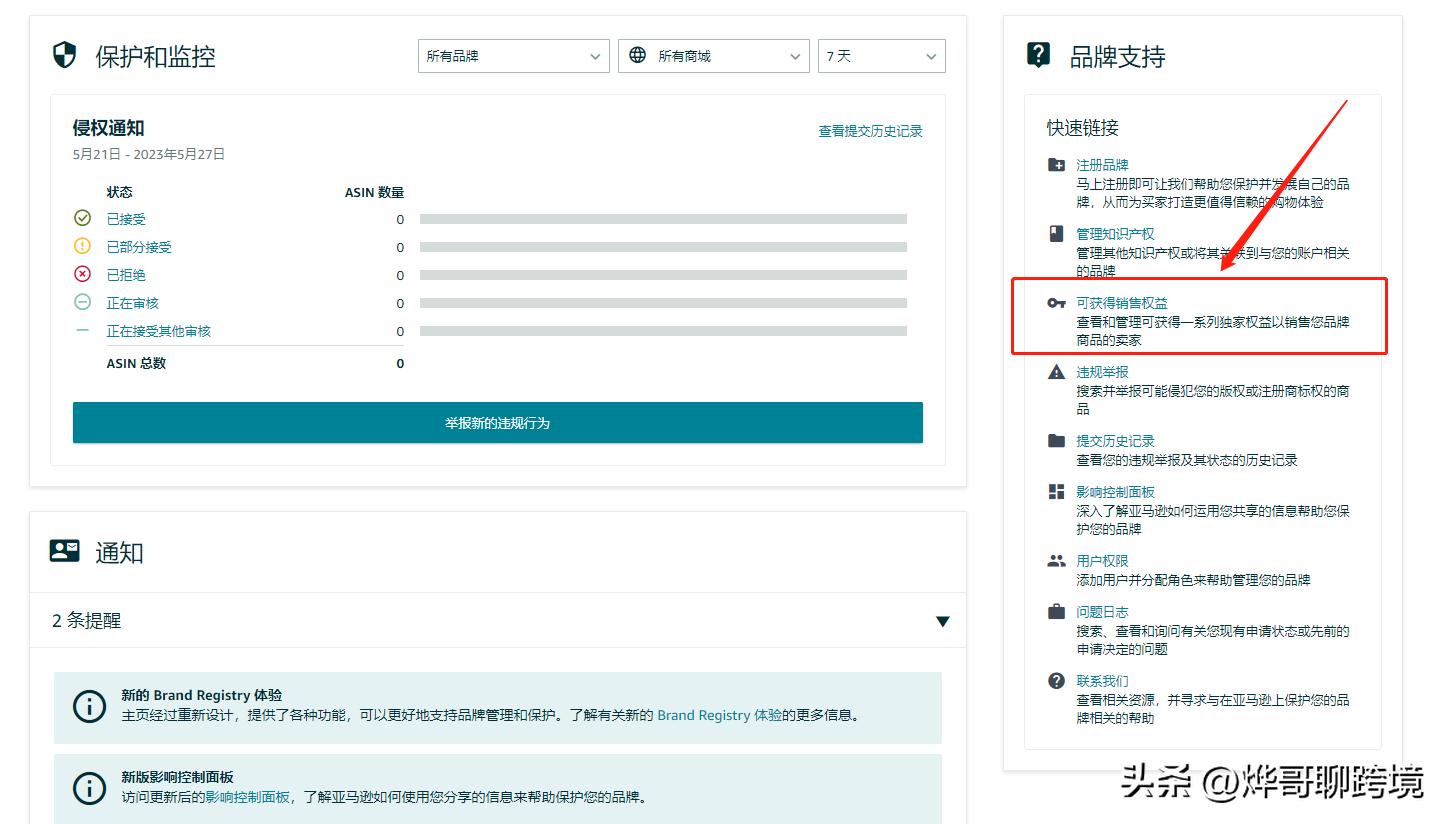This screenshot has width=1448, height=824.
Task: Click the warning triangle icon for 违规举报
Action: pyautogui.click(x=1055, y=372)
